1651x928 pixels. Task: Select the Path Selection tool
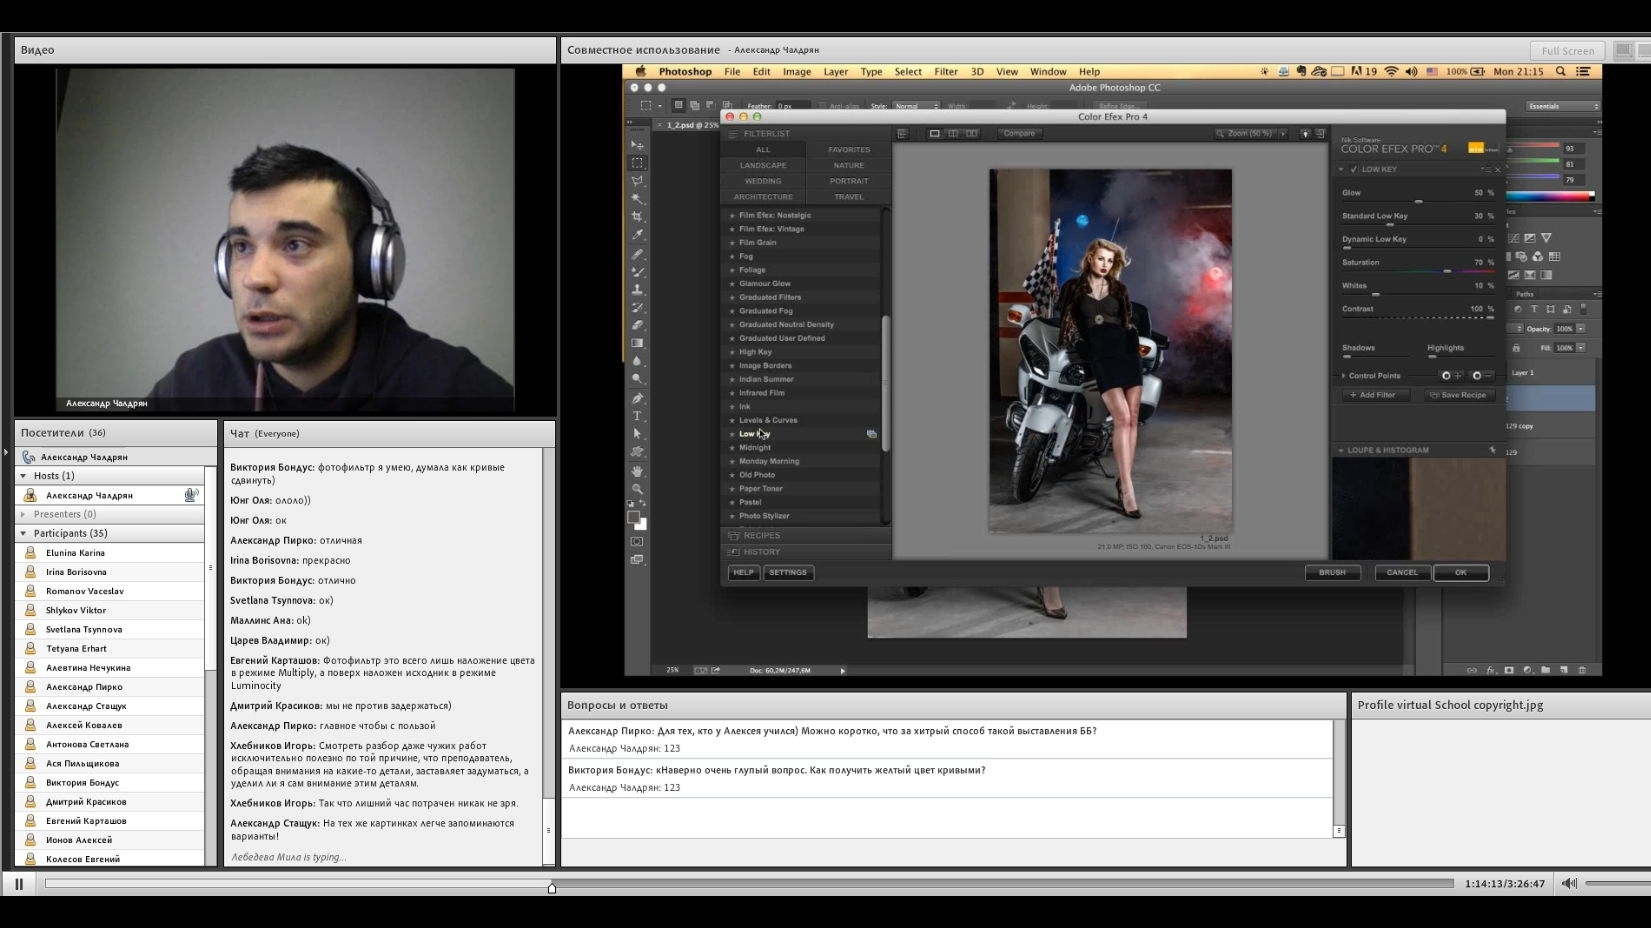click(x=637, y=434)
